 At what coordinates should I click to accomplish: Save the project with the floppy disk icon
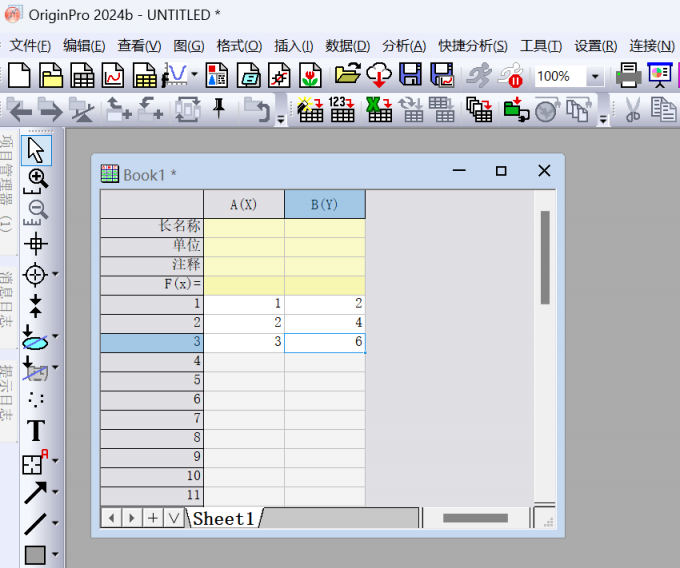(x=410, y=74)
